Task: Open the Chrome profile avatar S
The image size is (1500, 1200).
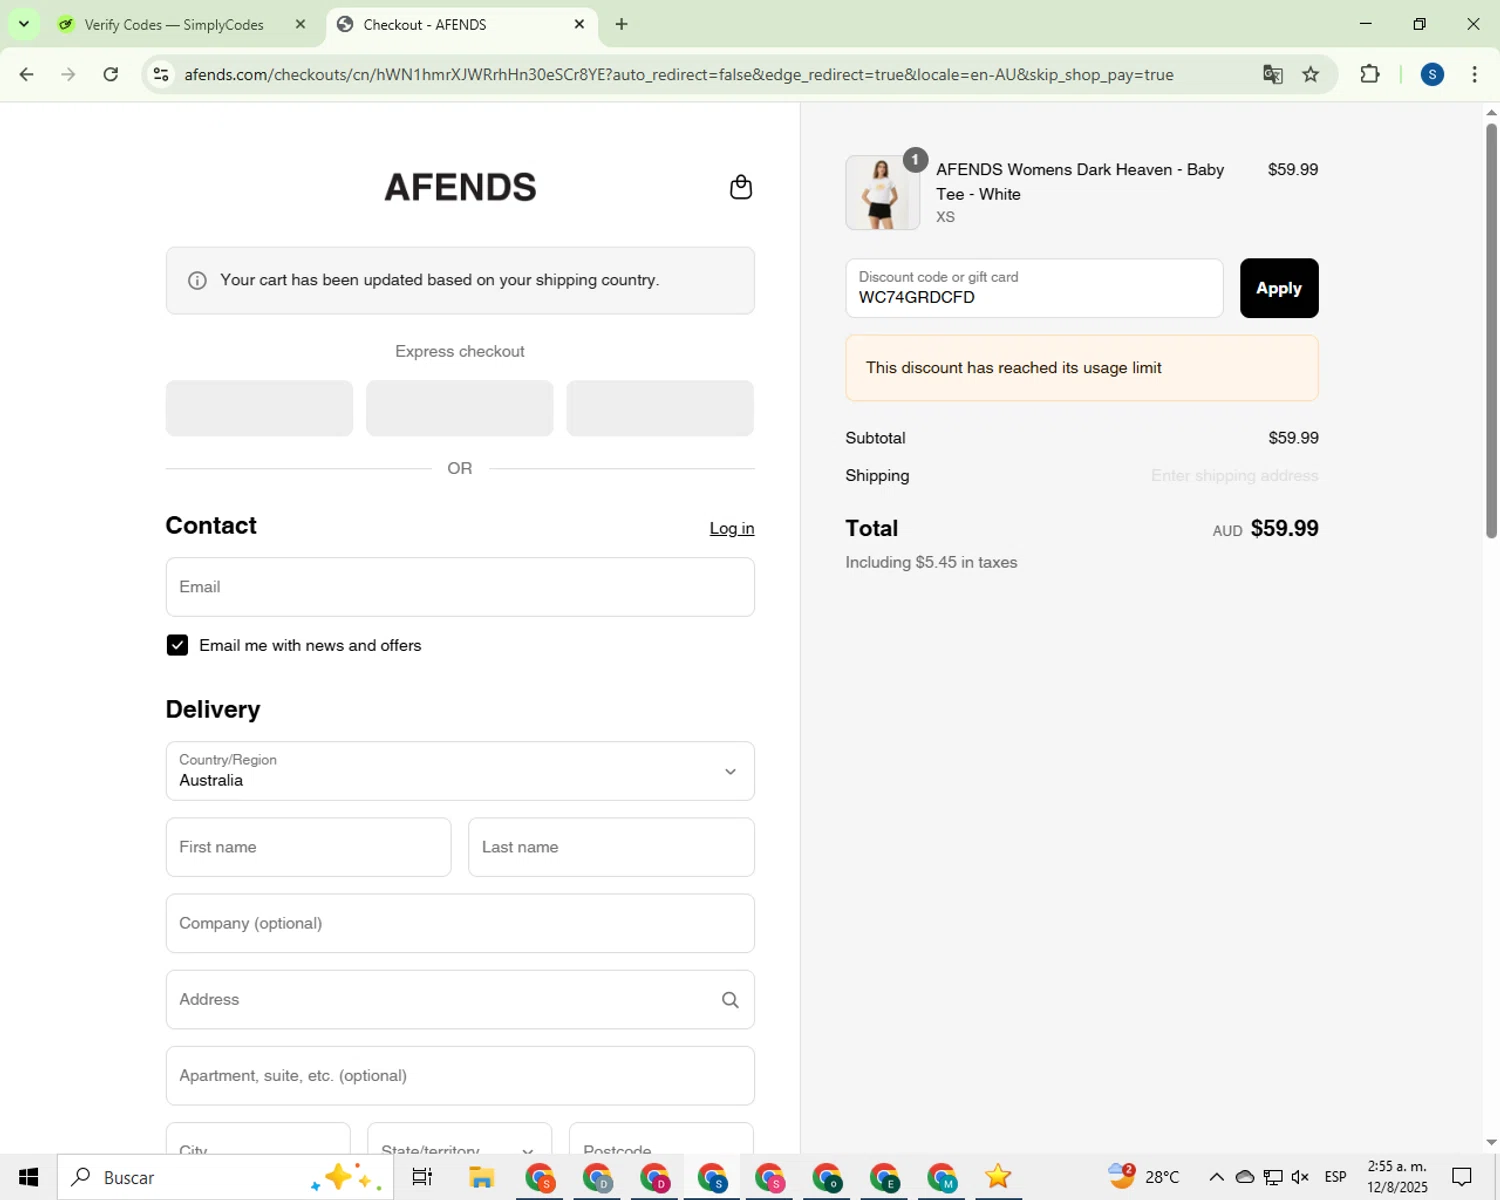Action: pyautogui.click(x=1432, y=74)
